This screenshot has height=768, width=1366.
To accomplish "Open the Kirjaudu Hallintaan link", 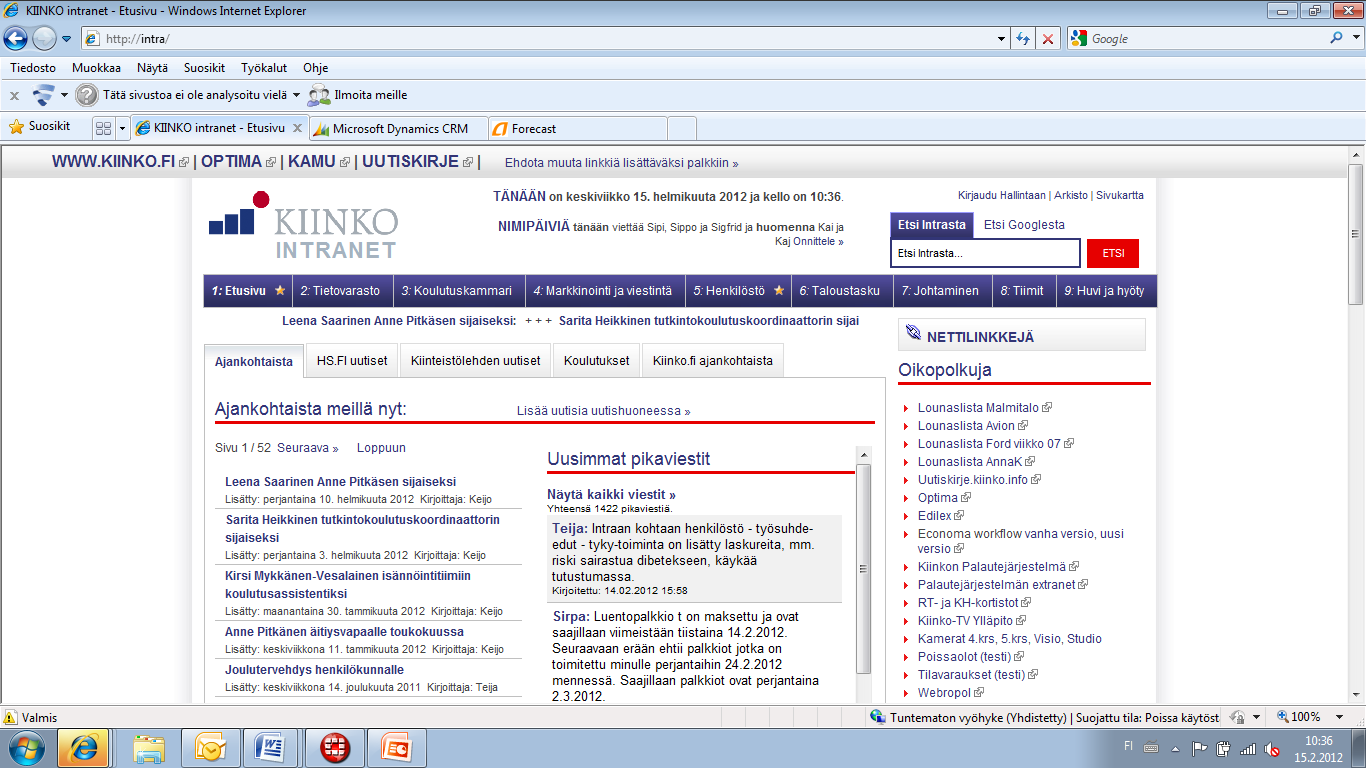I will [x=1002, y=196].
